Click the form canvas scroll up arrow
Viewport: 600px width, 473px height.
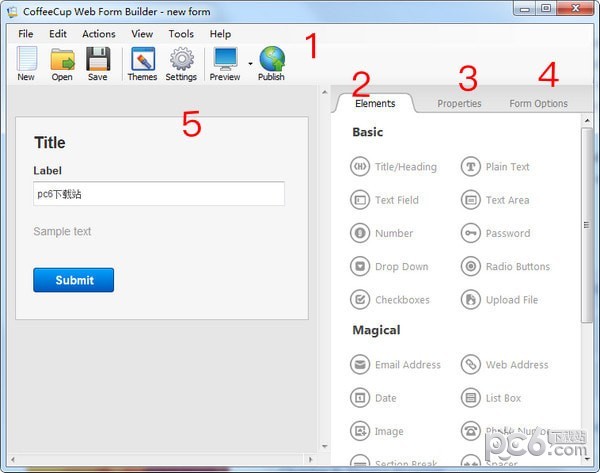(324, 92)
